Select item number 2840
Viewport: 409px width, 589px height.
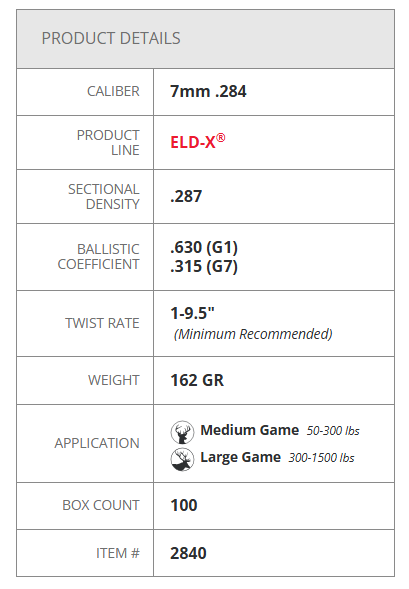[x=188, y=553]
